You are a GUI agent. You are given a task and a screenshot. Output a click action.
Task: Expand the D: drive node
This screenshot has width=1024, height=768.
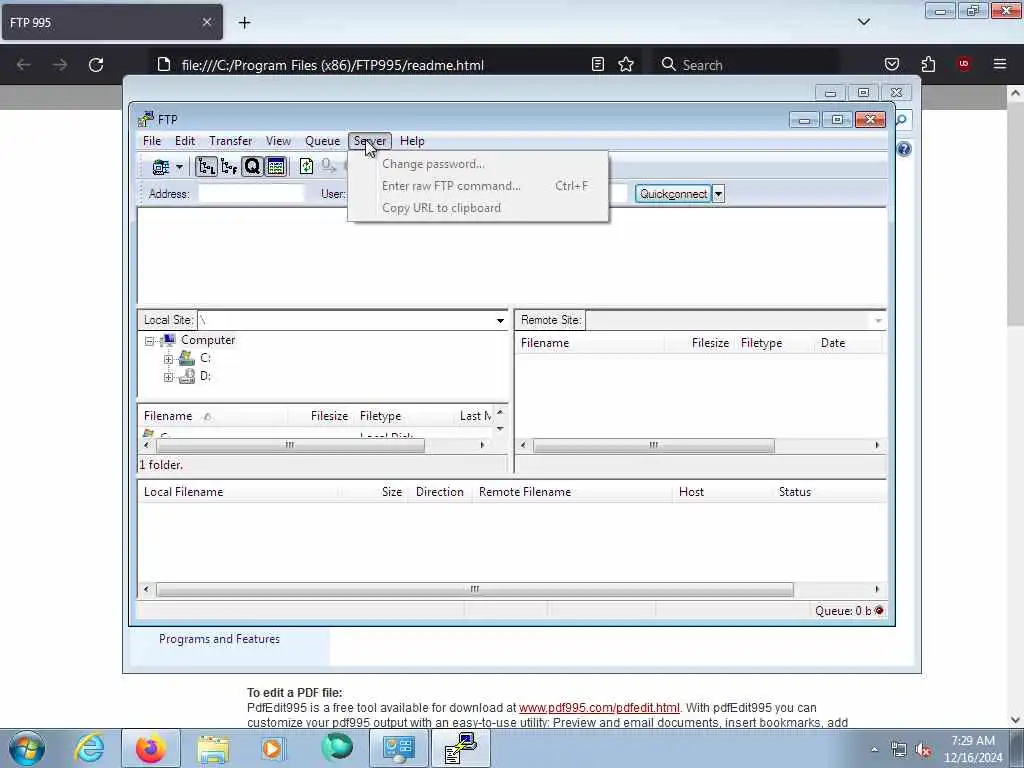pos(168,377)
